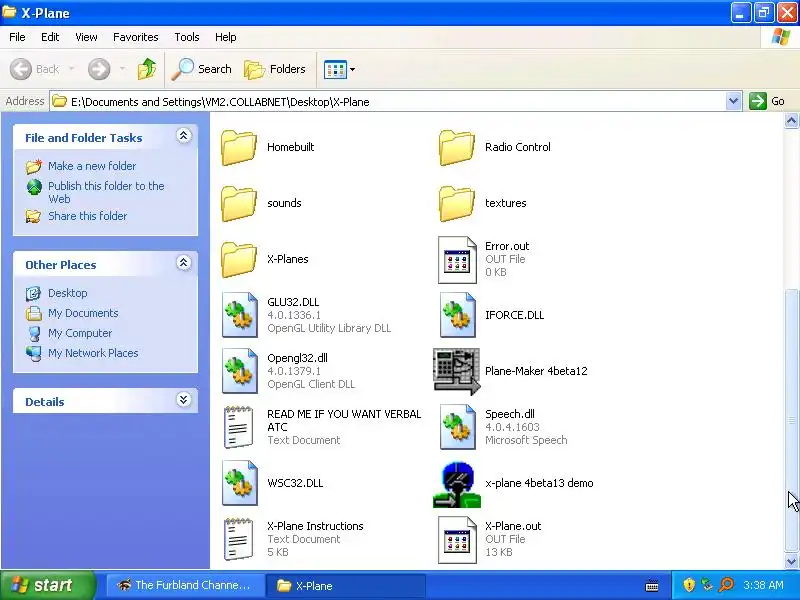Select the X-Plane.out file icon
800x600 pixels.
(x=457, y=540)
